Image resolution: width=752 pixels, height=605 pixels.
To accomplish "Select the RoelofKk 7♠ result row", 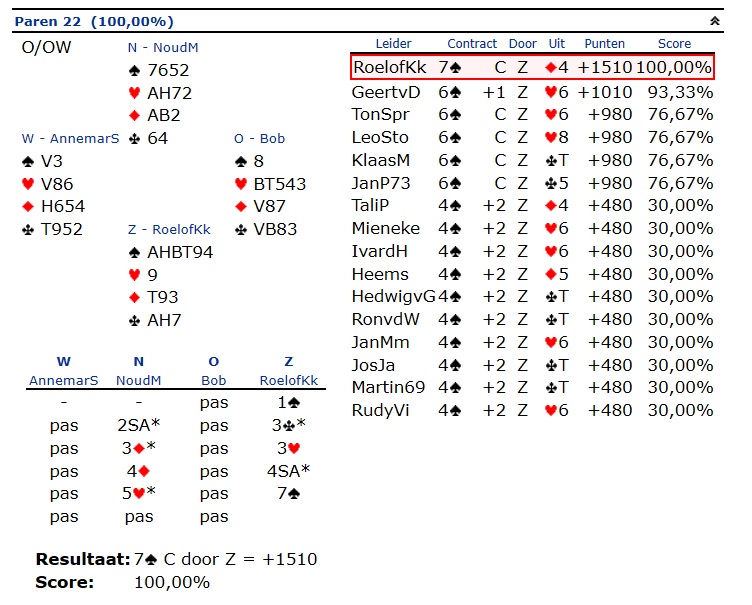I will click(532, 67).
